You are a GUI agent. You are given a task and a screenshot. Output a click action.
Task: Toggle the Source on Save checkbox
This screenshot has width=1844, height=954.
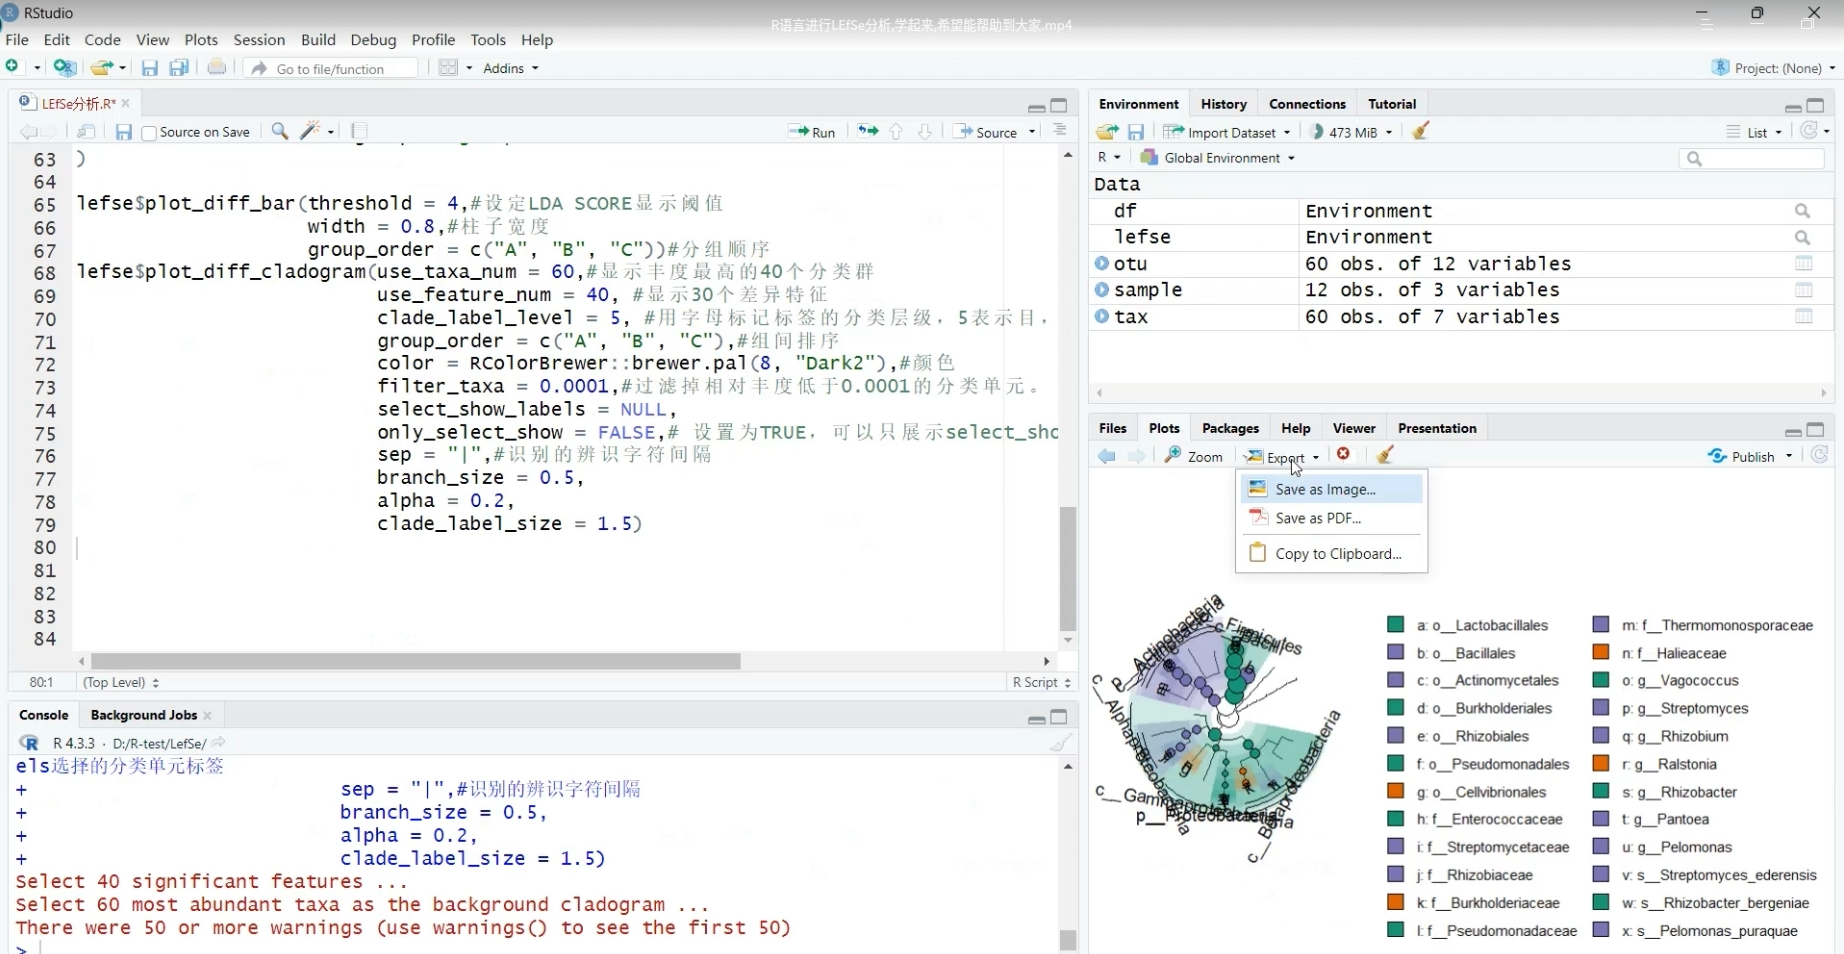tap(149, 132)
